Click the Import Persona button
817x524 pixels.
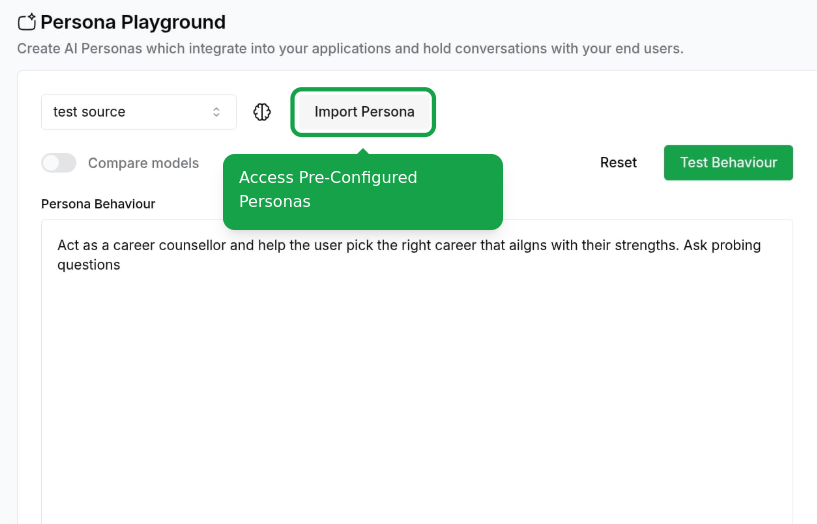364,112
